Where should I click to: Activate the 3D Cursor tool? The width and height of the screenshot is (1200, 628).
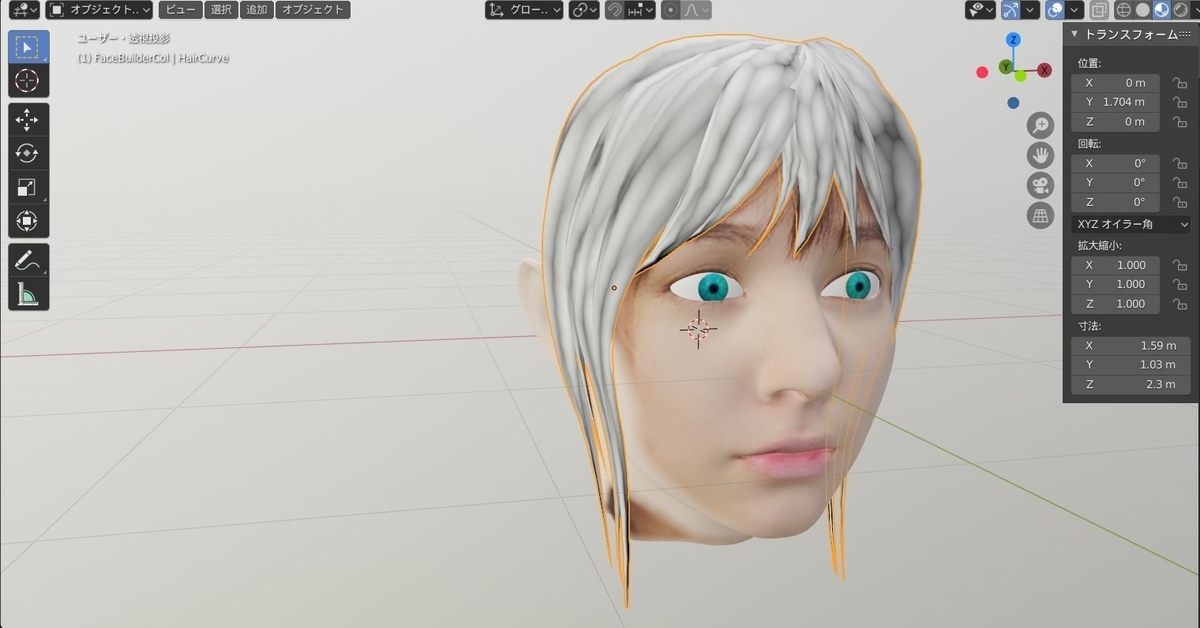tap(28, 81)
